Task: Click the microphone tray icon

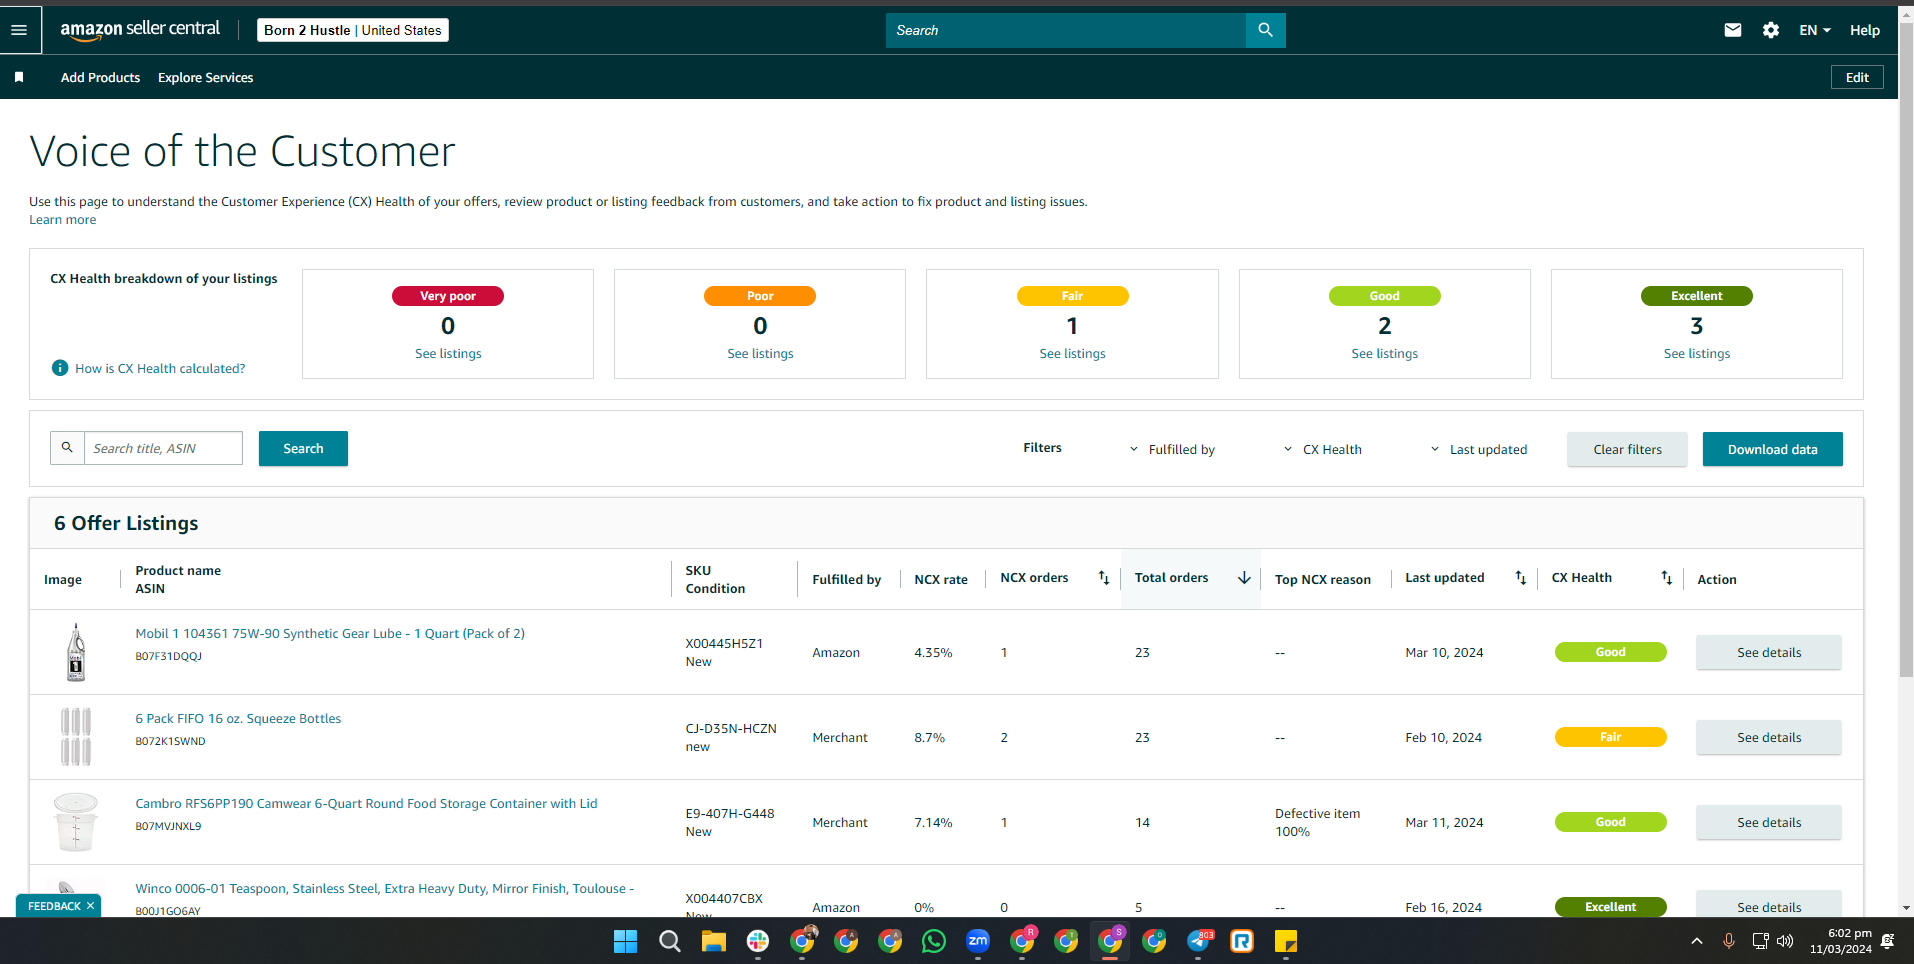Action: (1729, 941)
